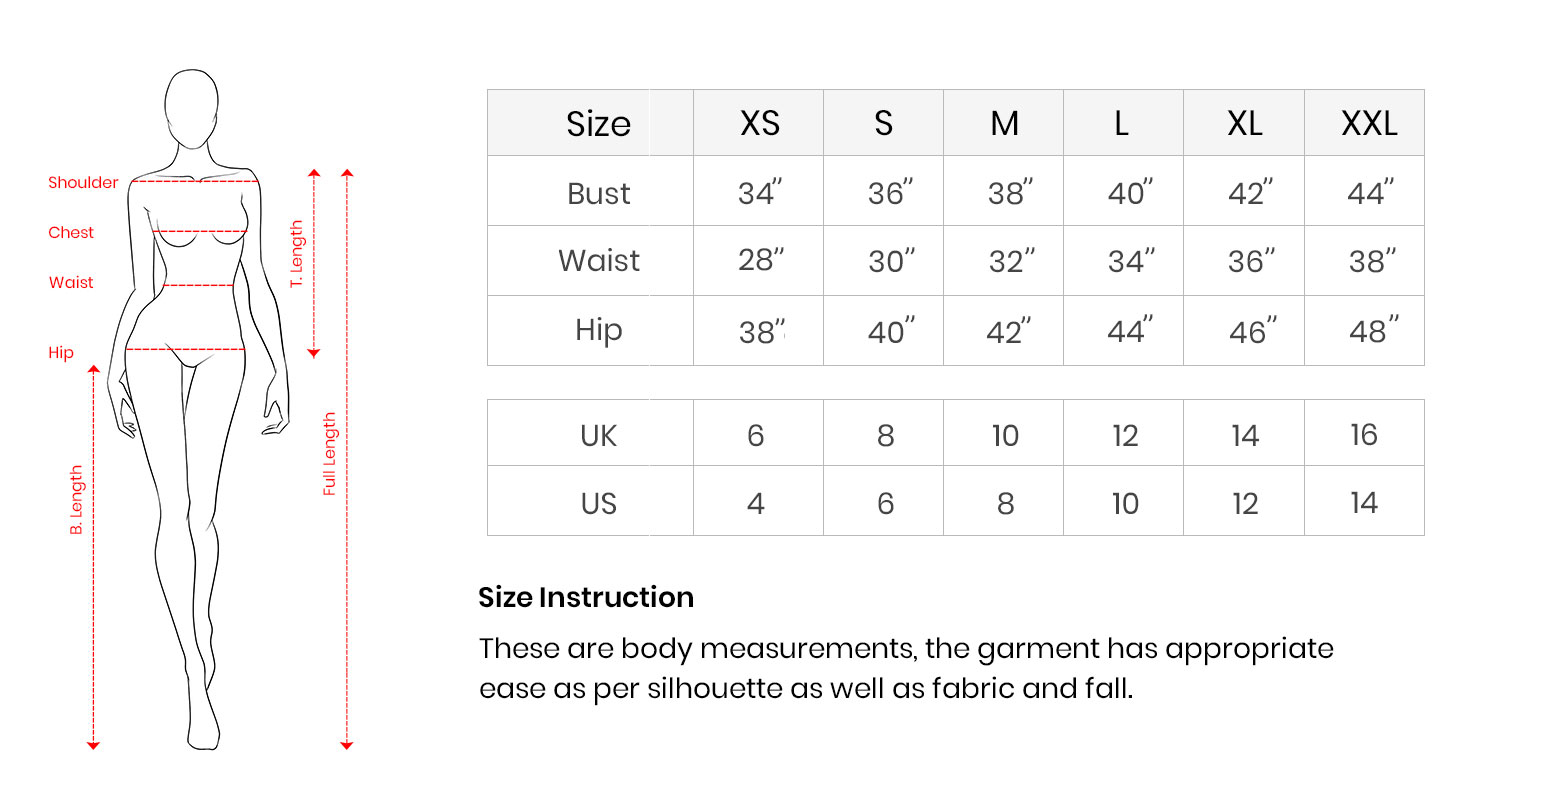Image resolution: width=1550 pixels, height=800 pixels.
Task: Click the US size 4 cell
Action: pos(756,503)
